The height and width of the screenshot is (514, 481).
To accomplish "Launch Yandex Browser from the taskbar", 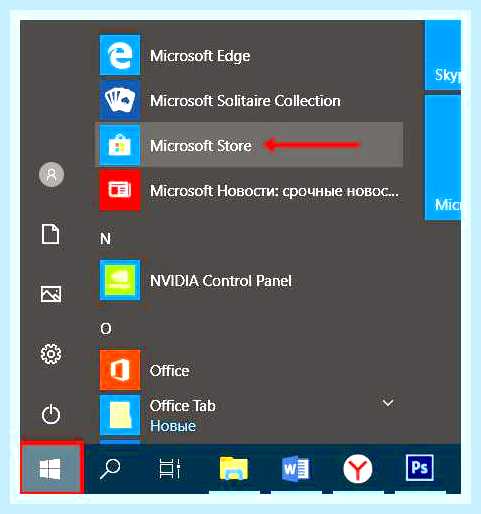I will click(x=358, y=470).
